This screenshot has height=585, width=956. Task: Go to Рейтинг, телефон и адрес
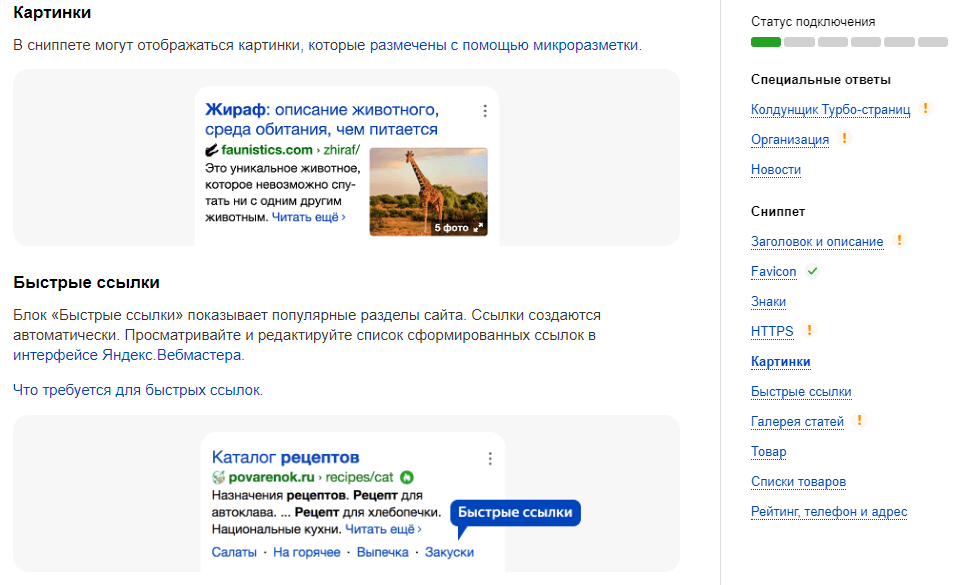pos(829,511)
